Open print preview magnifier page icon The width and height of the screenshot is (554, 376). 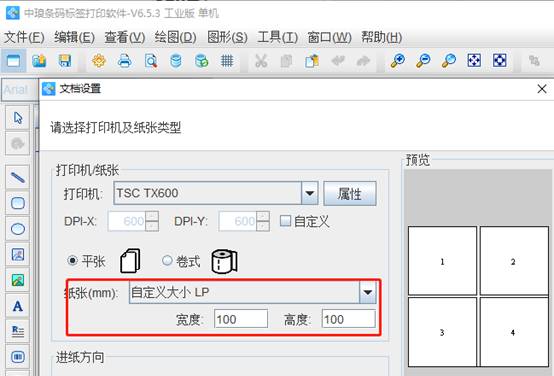151,61
